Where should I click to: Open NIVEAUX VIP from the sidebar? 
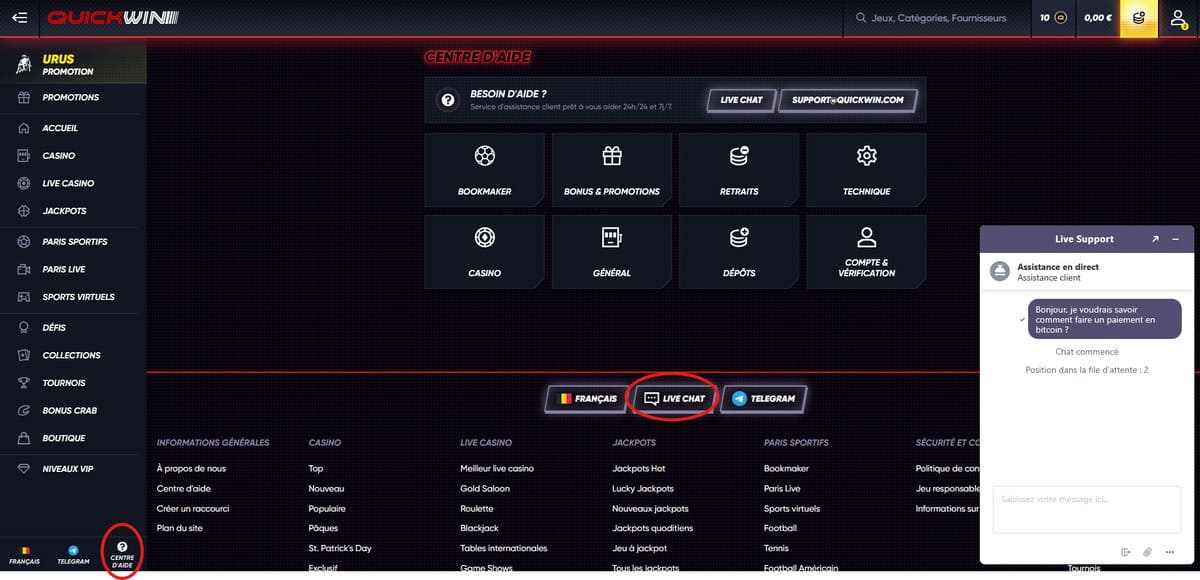[x=66, y=466]
